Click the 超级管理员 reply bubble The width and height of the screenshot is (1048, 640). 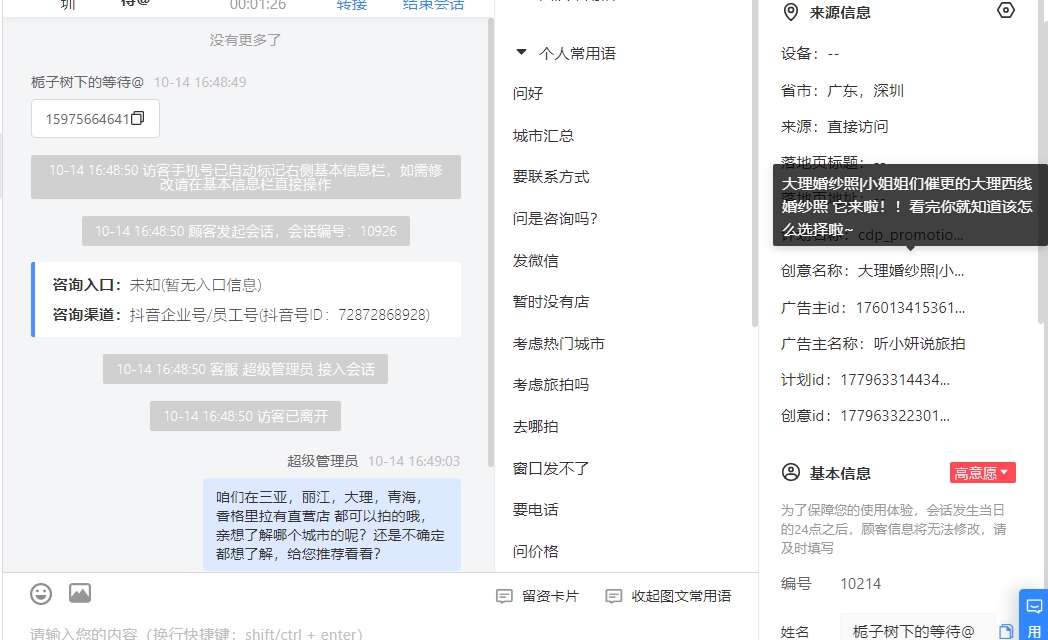(x=332, y=525)
